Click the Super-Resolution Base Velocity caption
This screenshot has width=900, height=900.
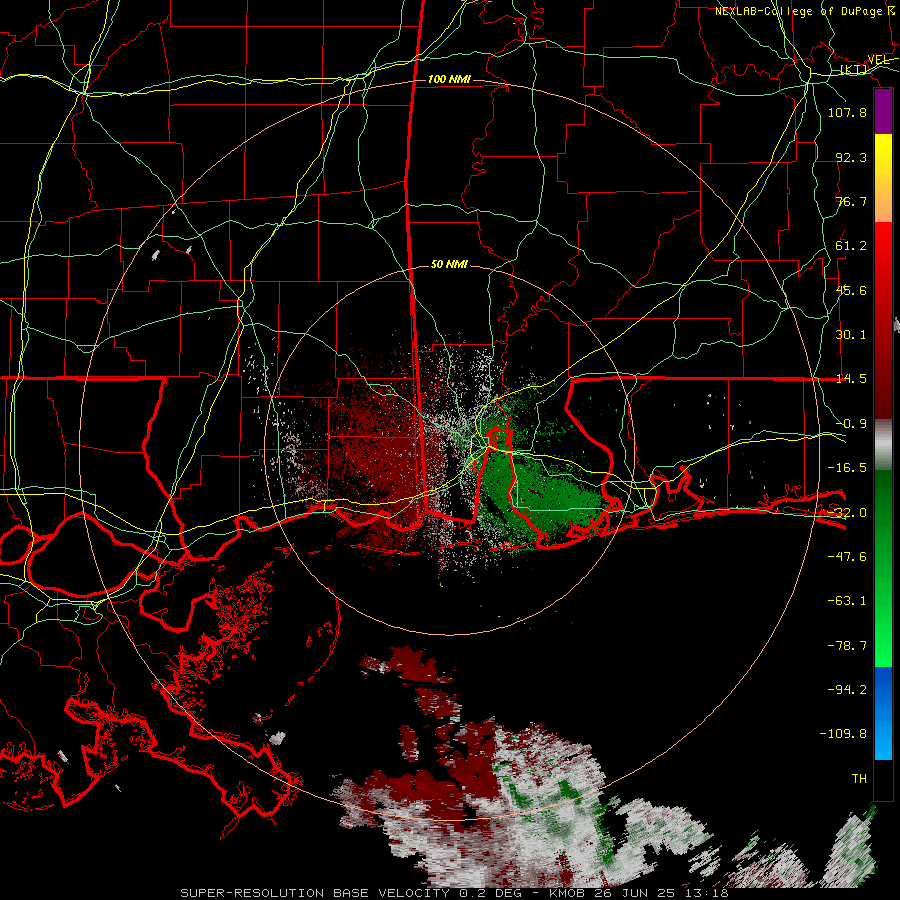point(454,893)
